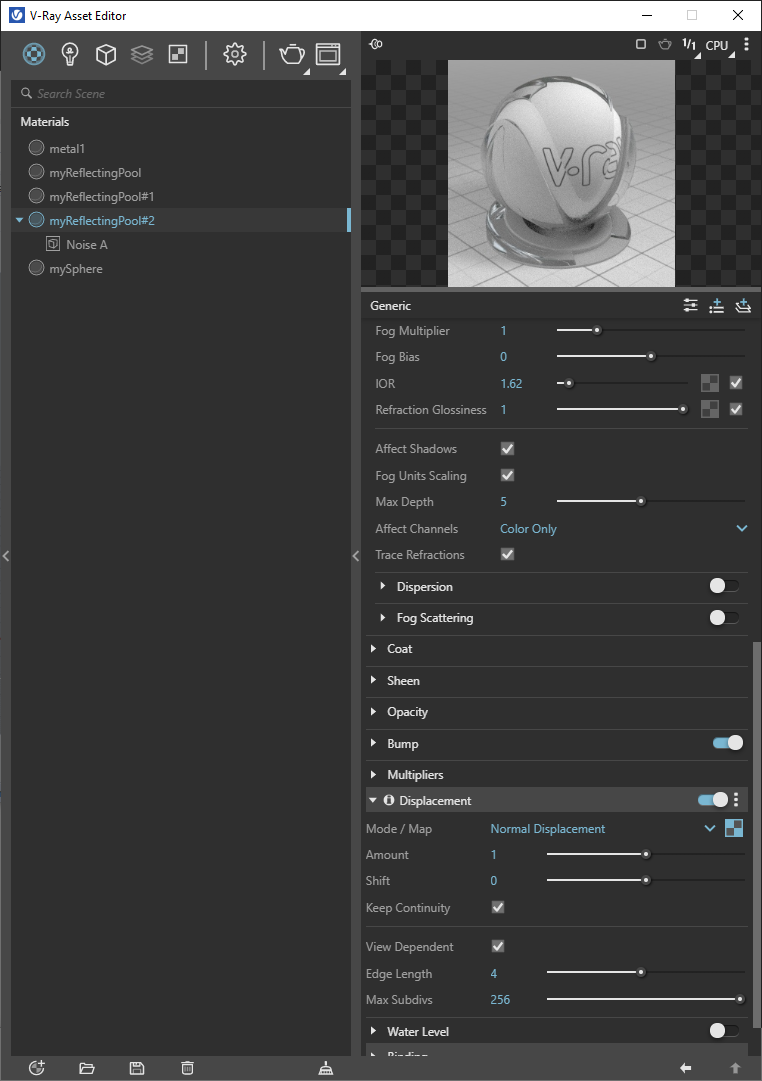Click the up arrow navigation icon
Viewport: 762px width, 1081px height.
[735, 1068]
